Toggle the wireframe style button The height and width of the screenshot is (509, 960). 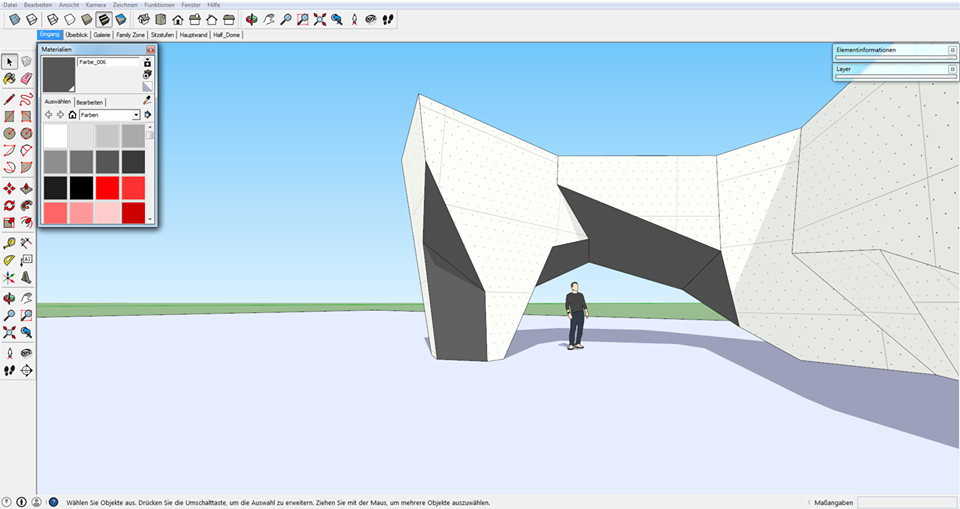53,19
